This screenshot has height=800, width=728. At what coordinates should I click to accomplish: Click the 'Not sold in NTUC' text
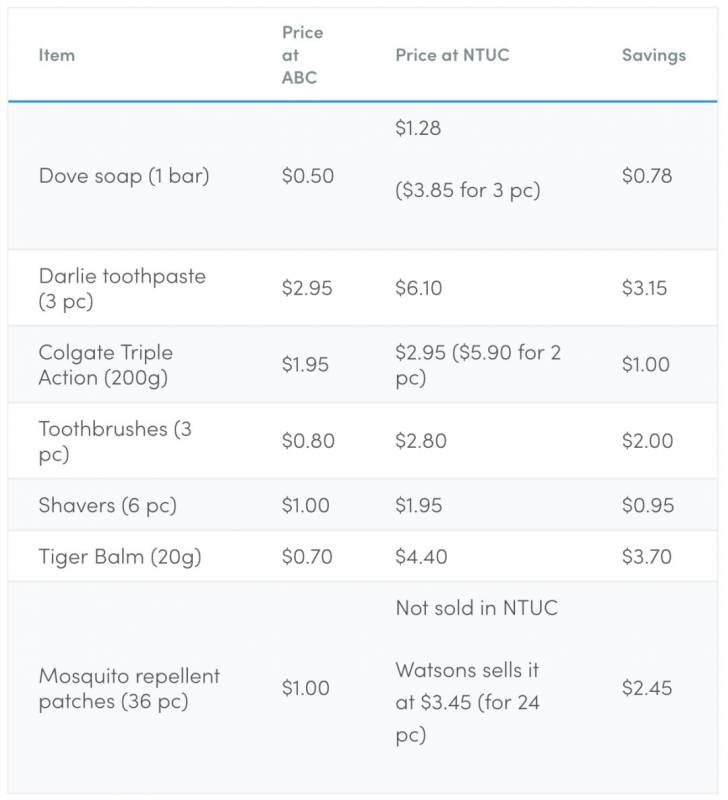tap(476, 608)
